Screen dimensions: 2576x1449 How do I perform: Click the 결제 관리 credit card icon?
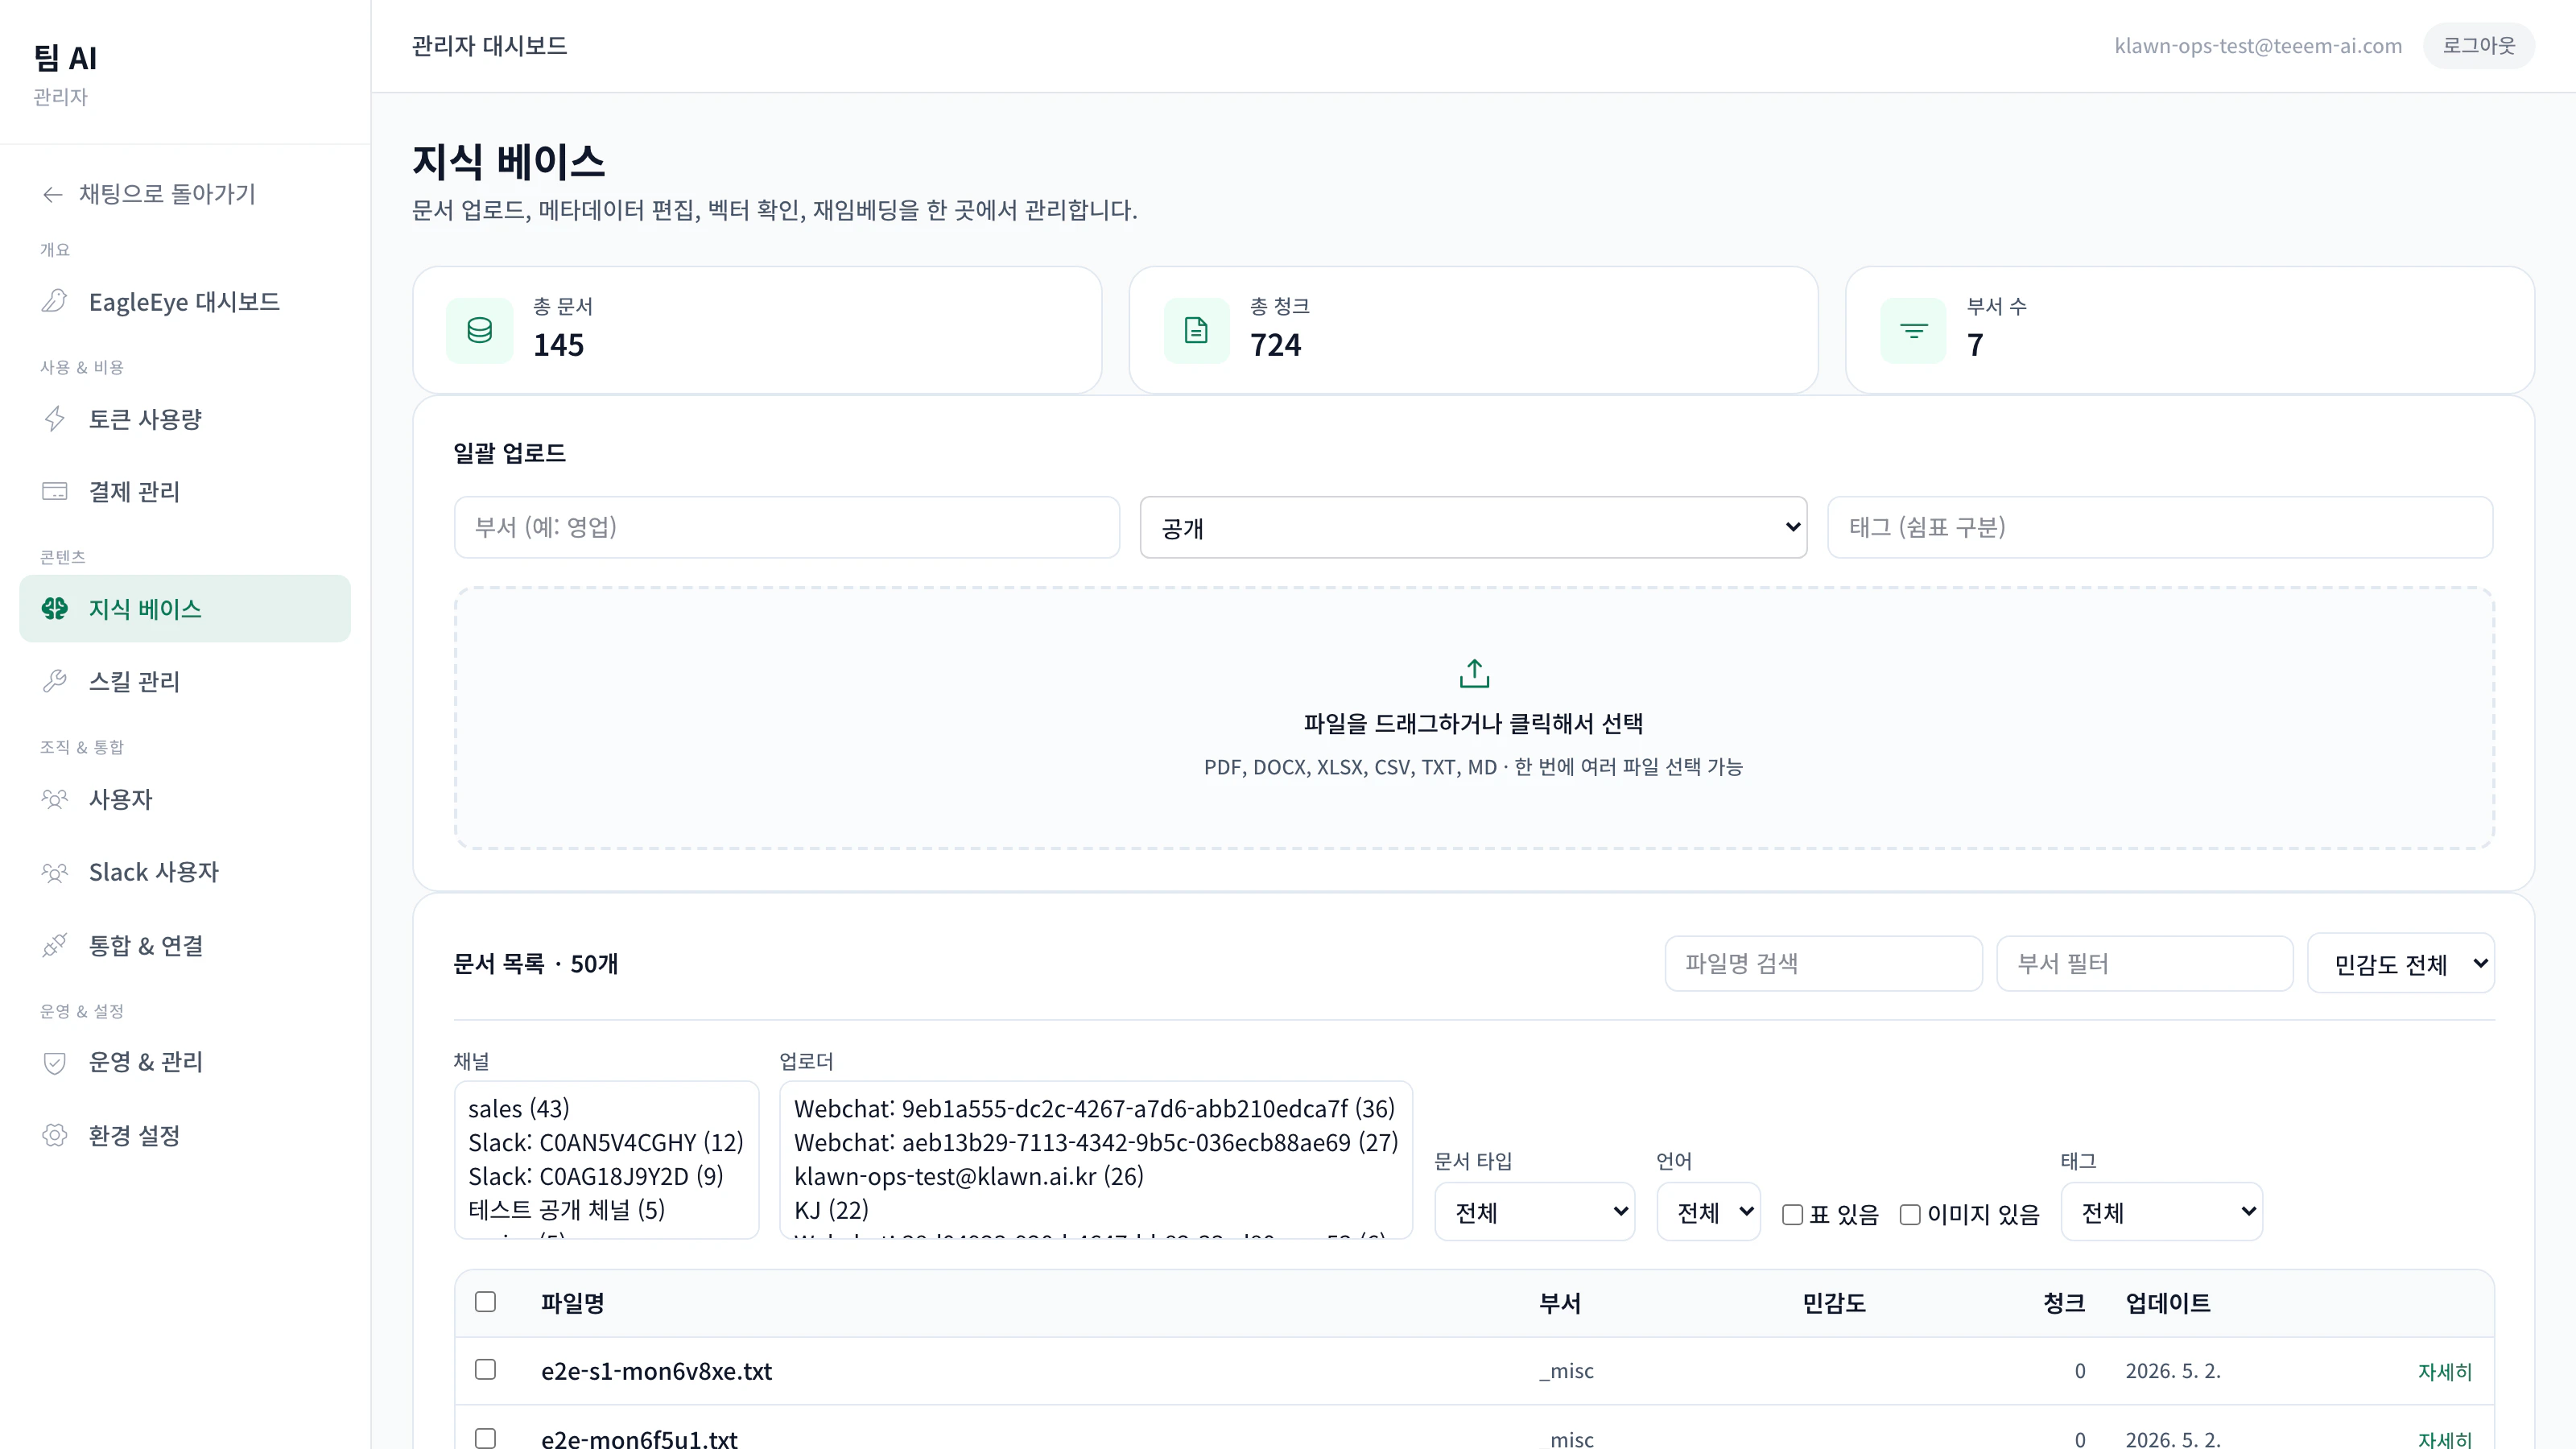tap(54, 491)
